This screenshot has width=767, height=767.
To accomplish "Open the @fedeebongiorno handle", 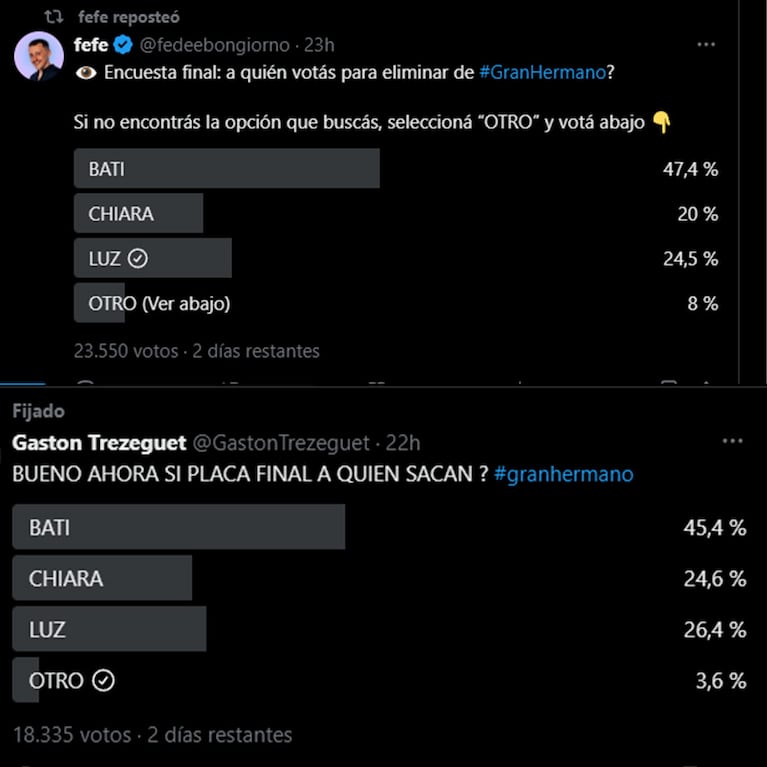I will (215, 45).
